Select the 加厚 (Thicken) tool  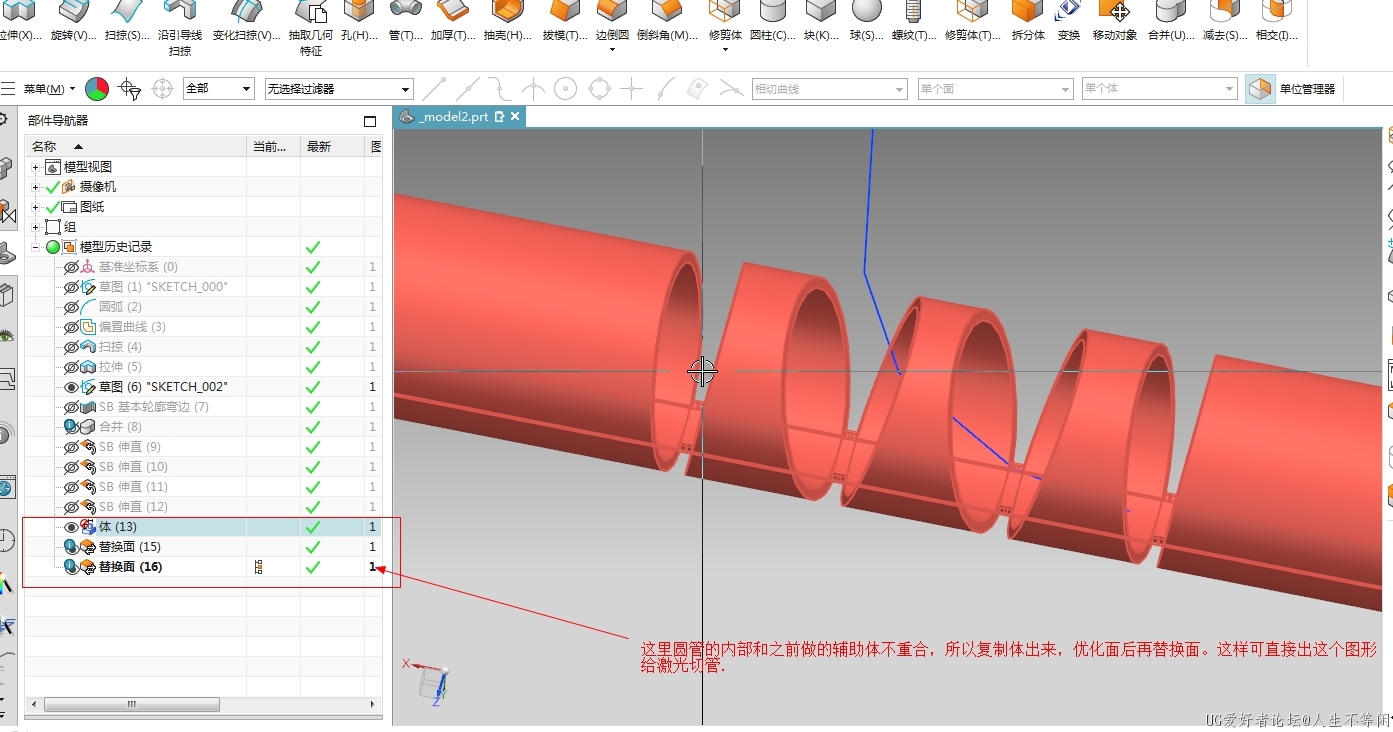453,22
